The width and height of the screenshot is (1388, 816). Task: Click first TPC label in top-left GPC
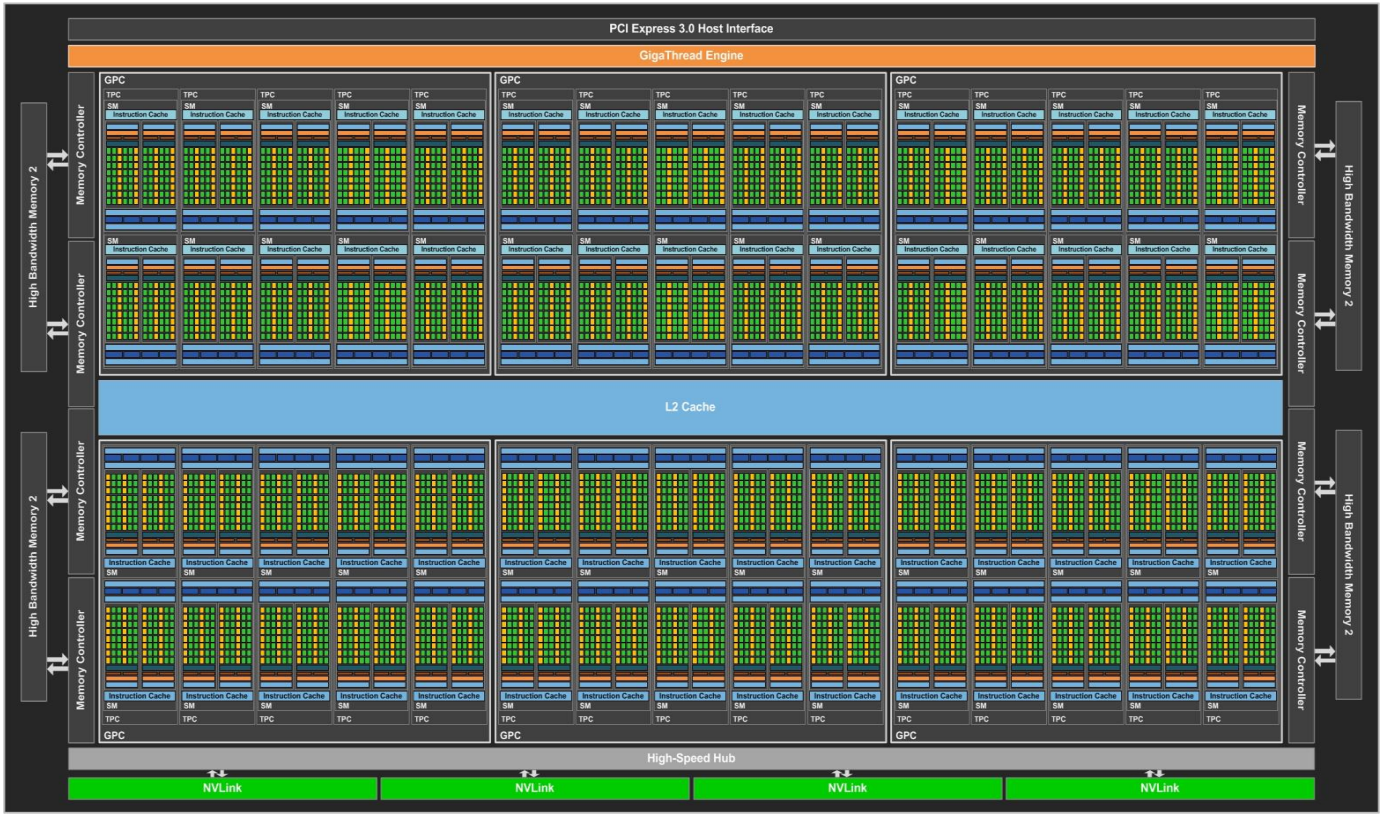(x=113, y=94)
